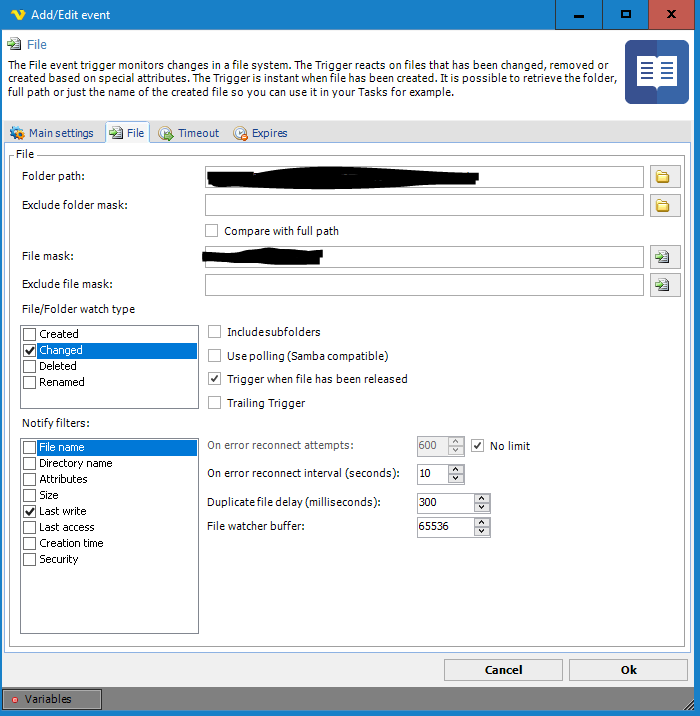Open the help book icon
Image resolution: width=700 pixels, height=716 pixels.
click(656, 72)
